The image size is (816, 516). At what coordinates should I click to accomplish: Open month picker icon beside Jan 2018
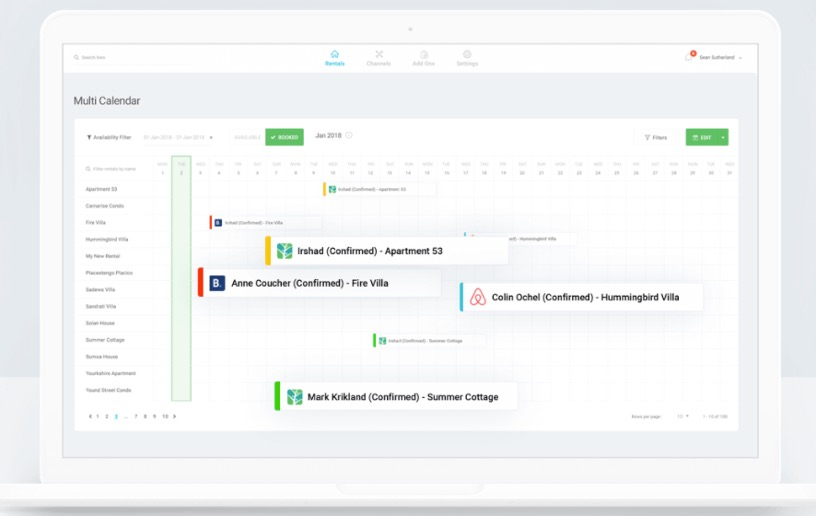pos(349,135)
